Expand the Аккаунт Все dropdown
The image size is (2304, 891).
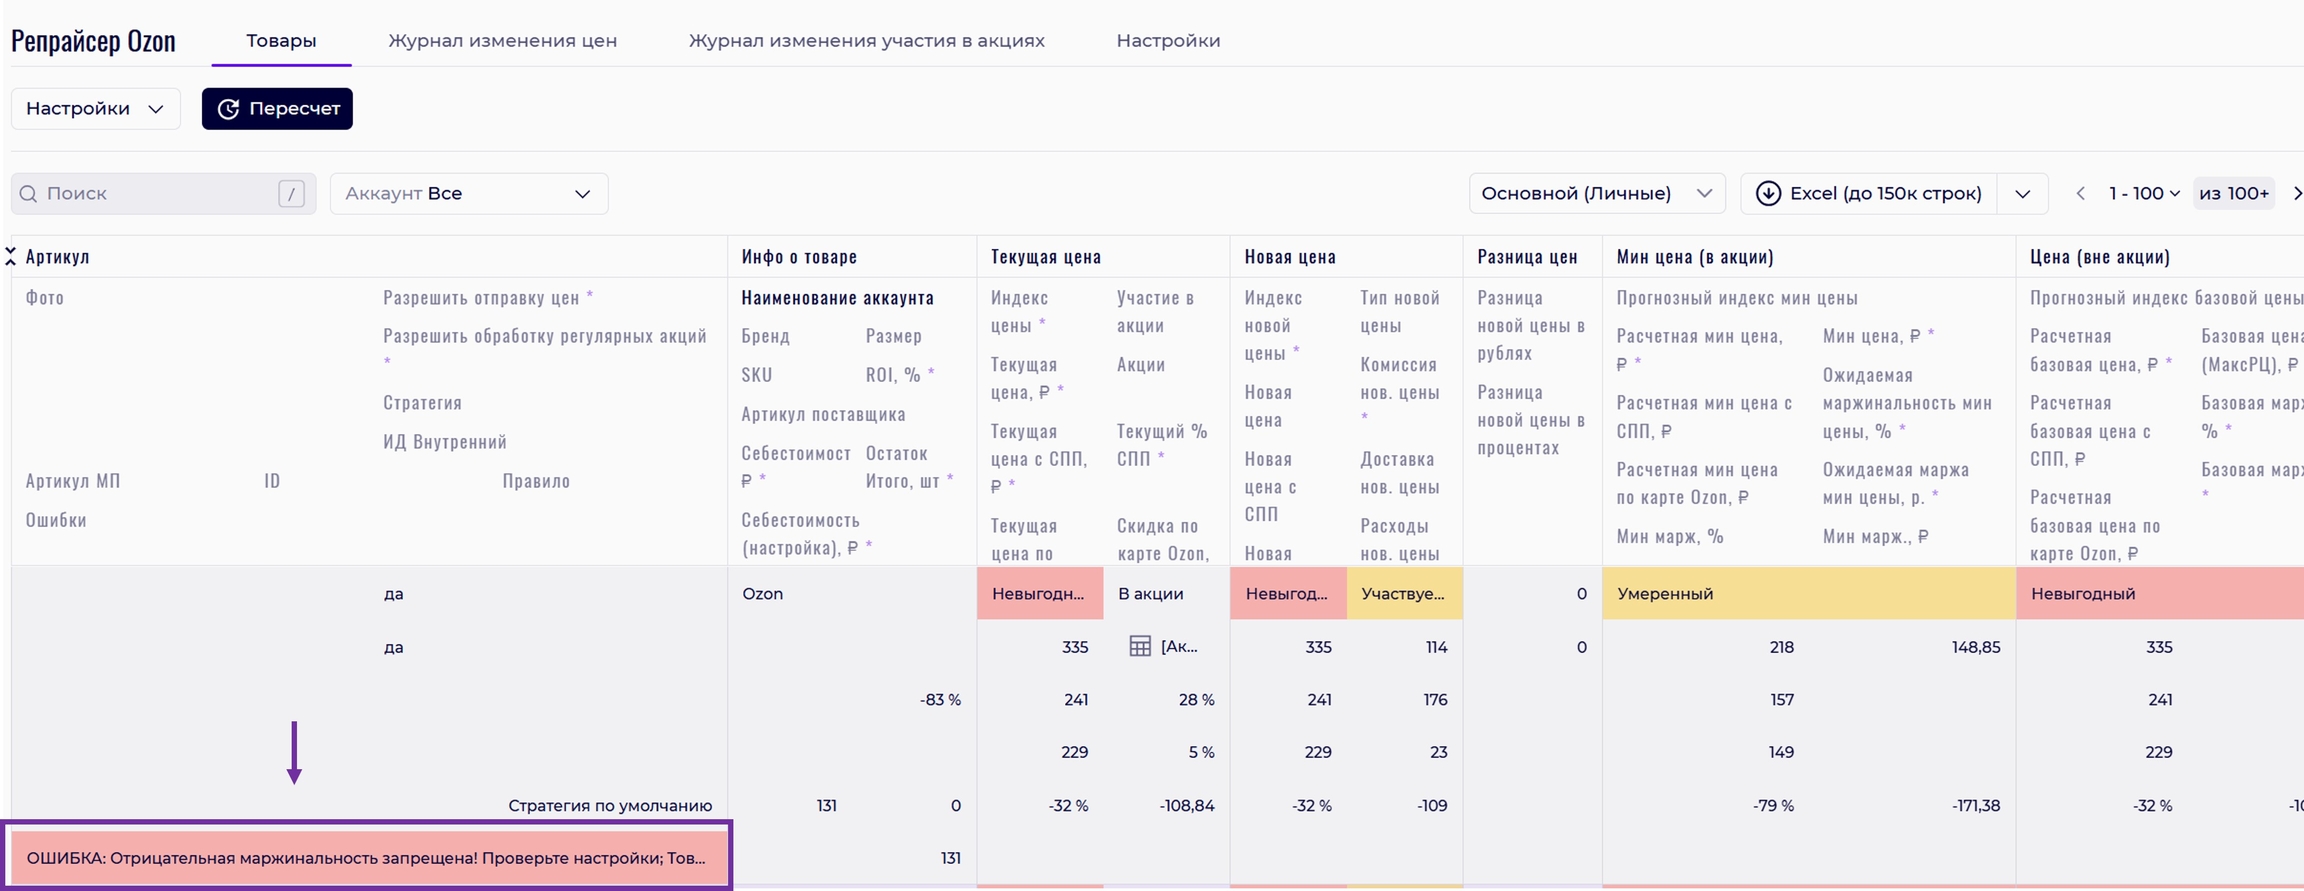coord(468,194)
